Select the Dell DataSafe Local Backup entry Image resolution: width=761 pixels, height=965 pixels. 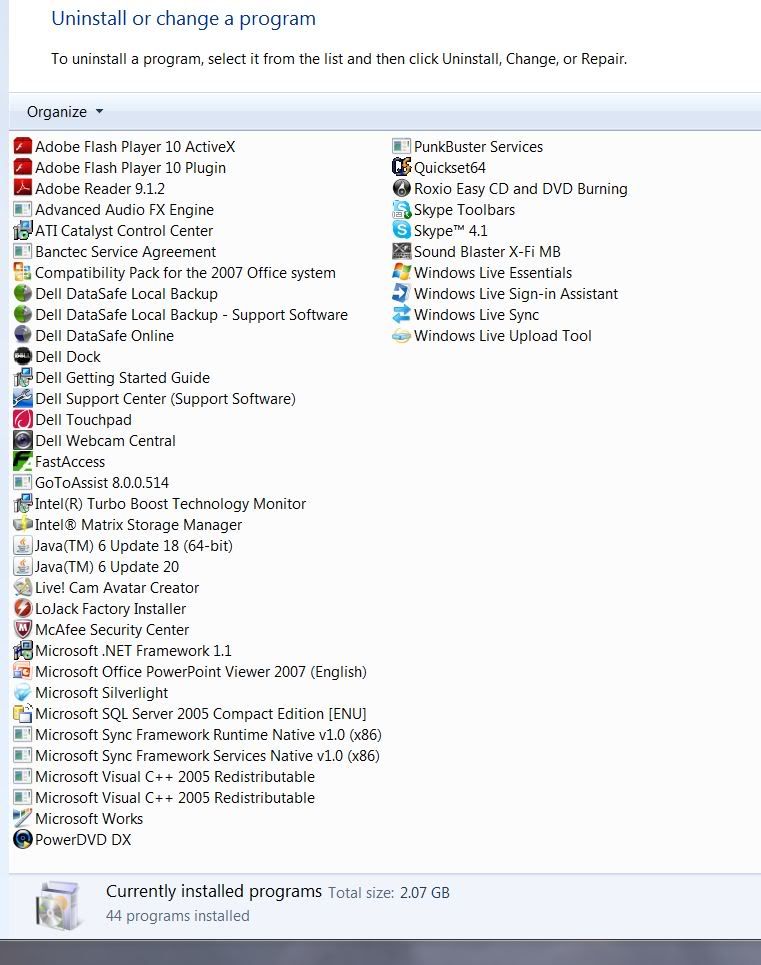pyautogui.click(x=116, y=294)
